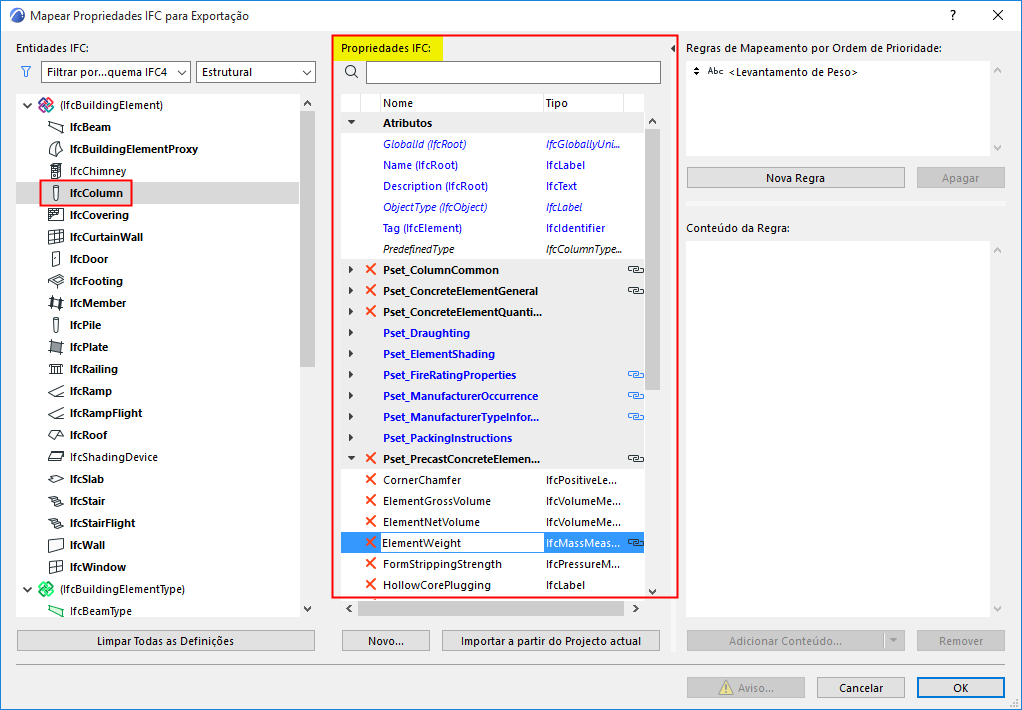The height and width of the screenshot is (710, 1022).
Task: Collapse the (IfcBuildingElementType) tree group
Action: [27, 589]
